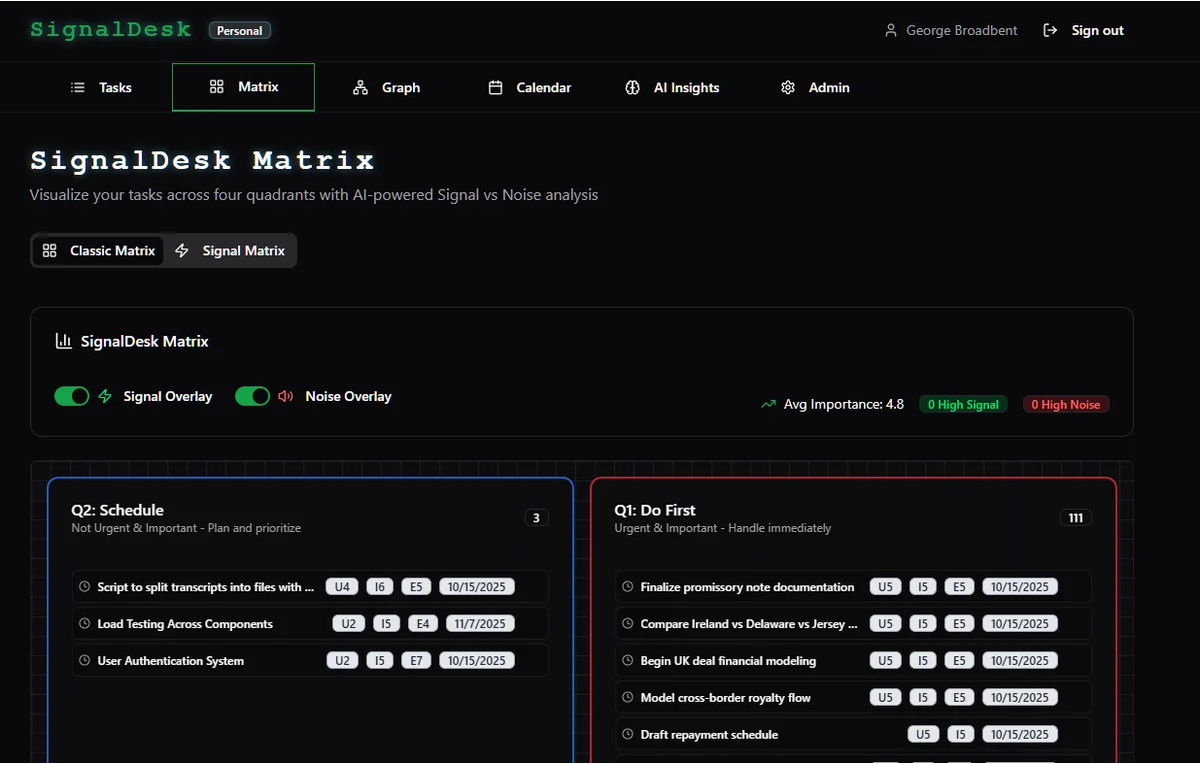Open the Load Testing Across Components task

click(310, 624)
